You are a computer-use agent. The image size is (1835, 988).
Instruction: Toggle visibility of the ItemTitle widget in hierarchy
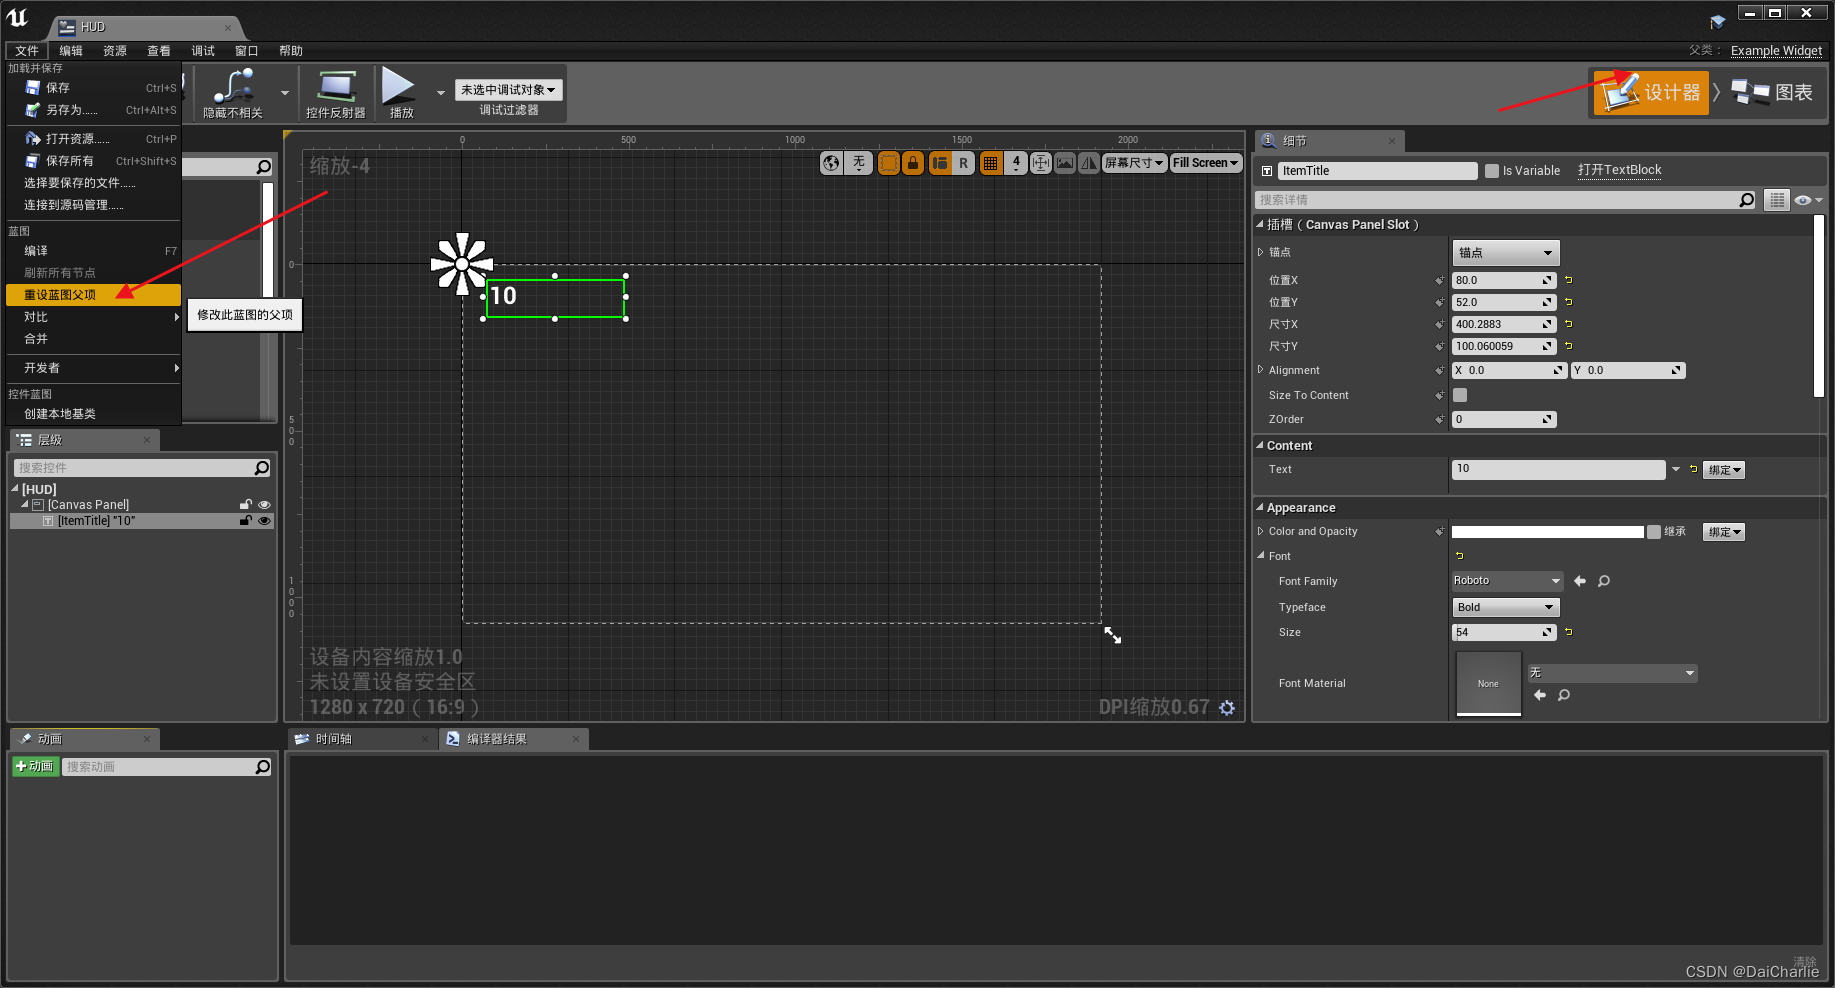click(x=264, y=520)
